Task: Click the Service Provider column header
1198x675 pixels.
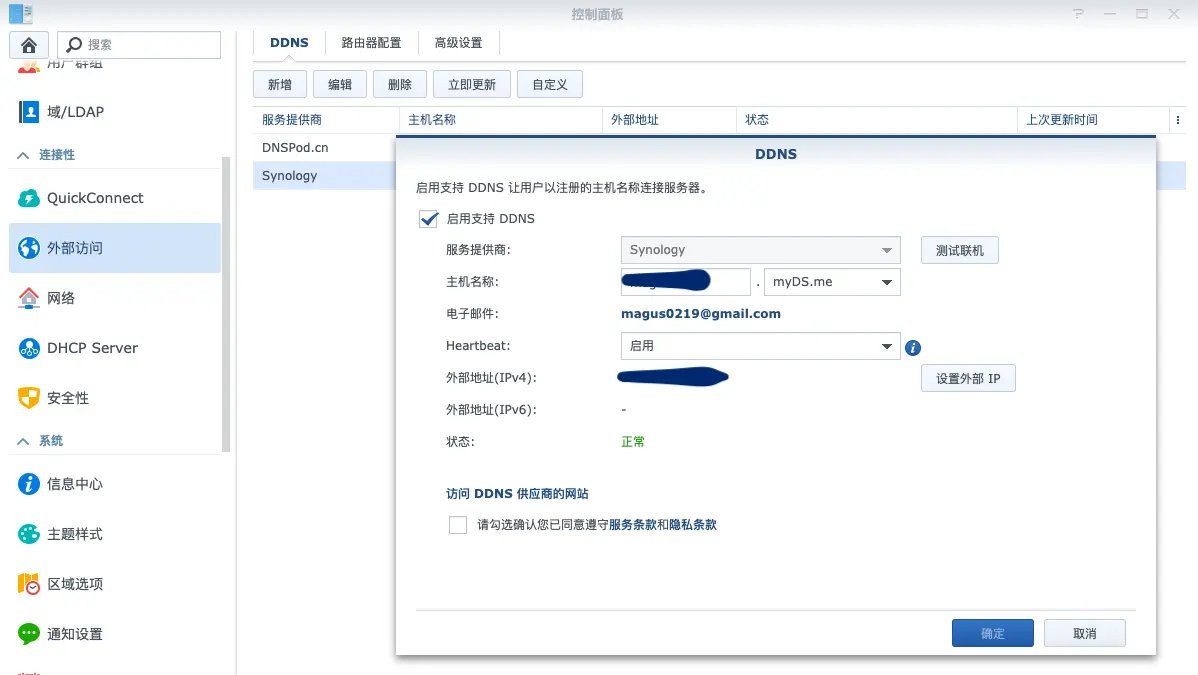Action: click(x=326, y=120)
